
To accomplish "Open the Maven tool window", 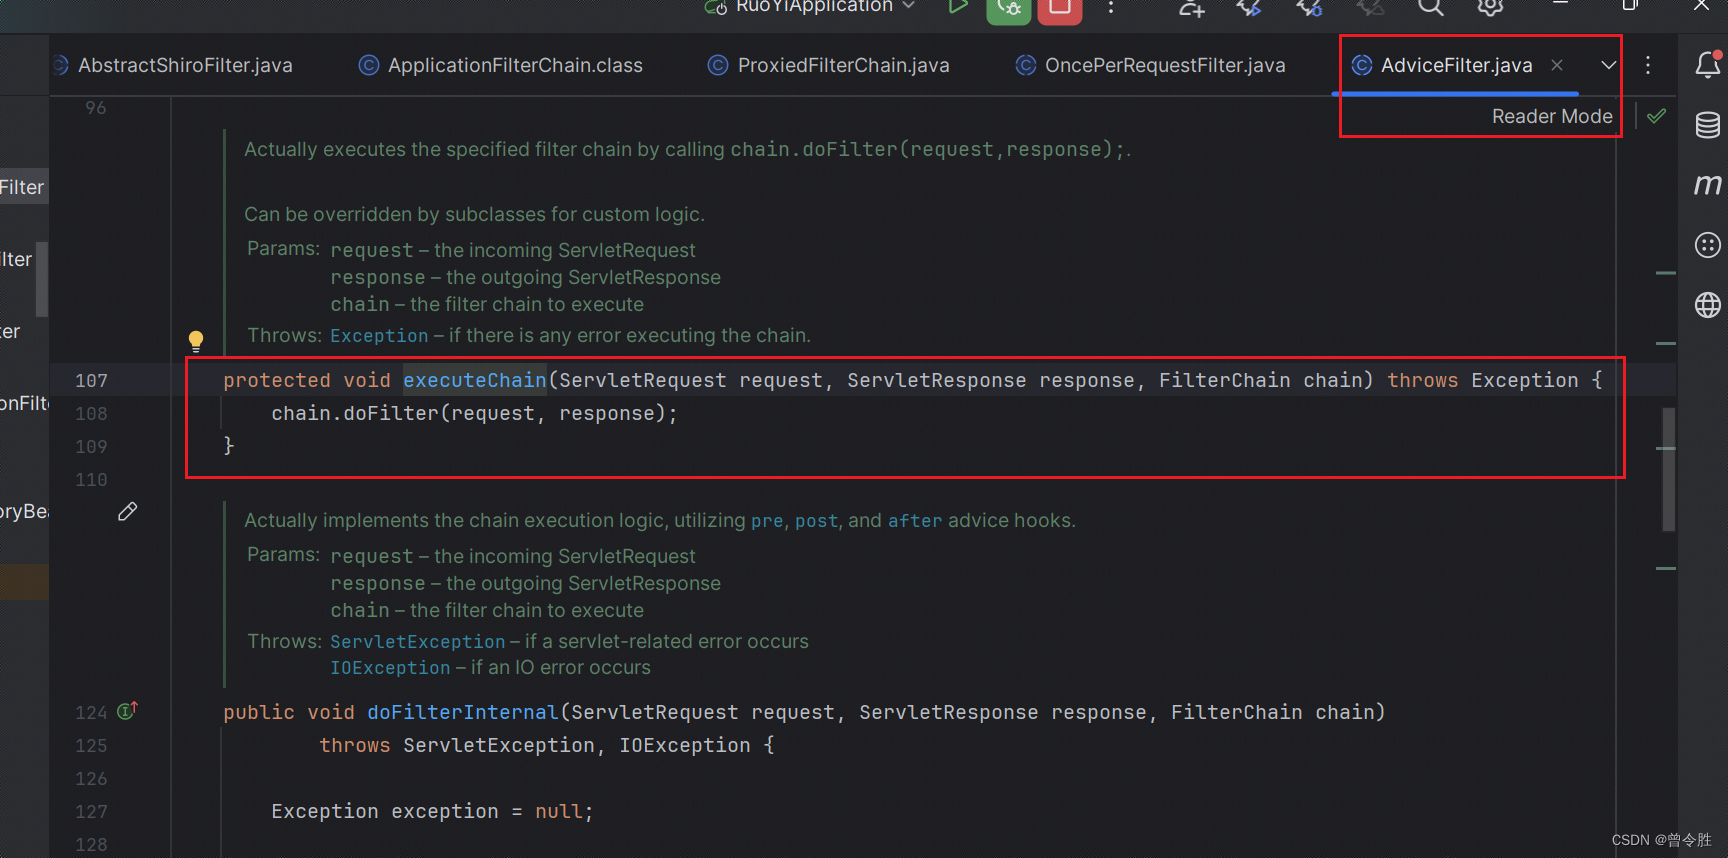I will (1708, 185).
